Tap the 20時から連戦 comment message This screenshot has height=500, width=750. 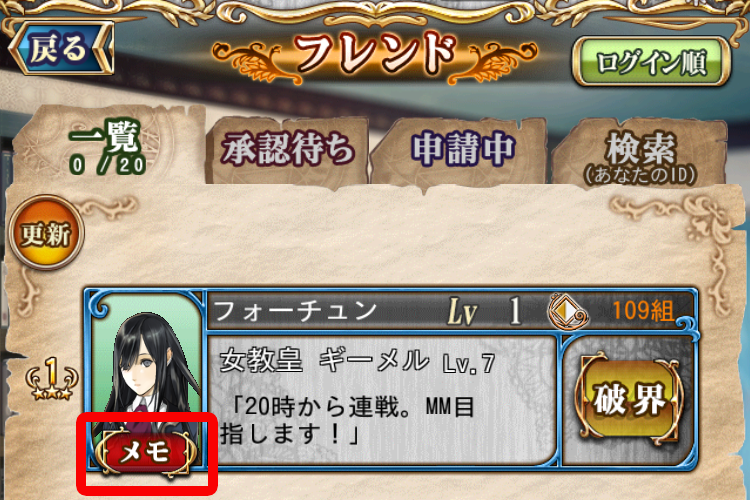(347, 421)
